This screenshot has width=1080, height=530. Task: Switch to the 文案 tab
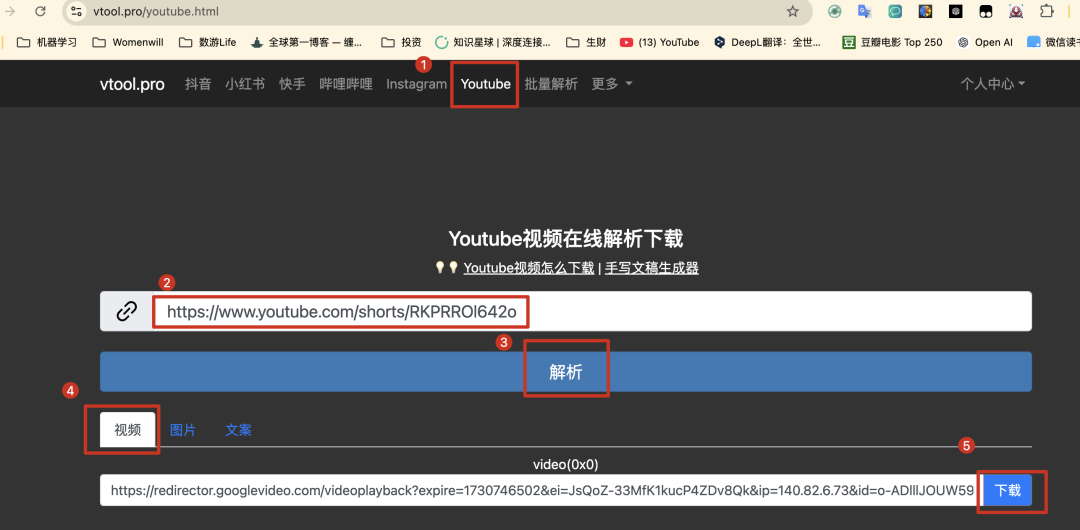pos(238,430)
